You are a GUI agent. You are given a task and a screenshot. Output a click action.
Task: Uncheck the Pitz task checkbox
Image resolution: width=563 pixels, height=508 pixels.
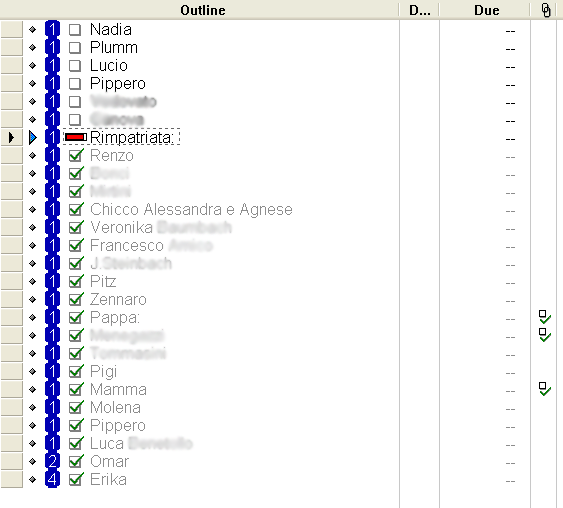(76, 281)
